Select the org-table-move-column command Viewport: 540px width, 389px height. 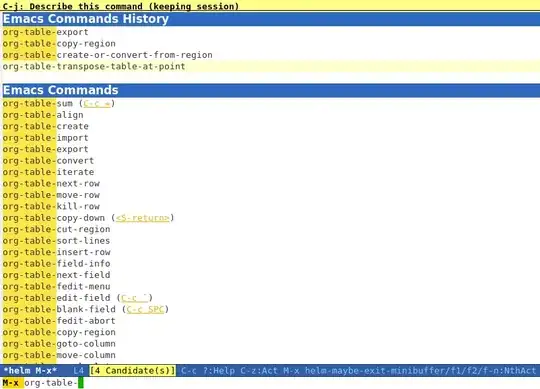coord(59,355)
